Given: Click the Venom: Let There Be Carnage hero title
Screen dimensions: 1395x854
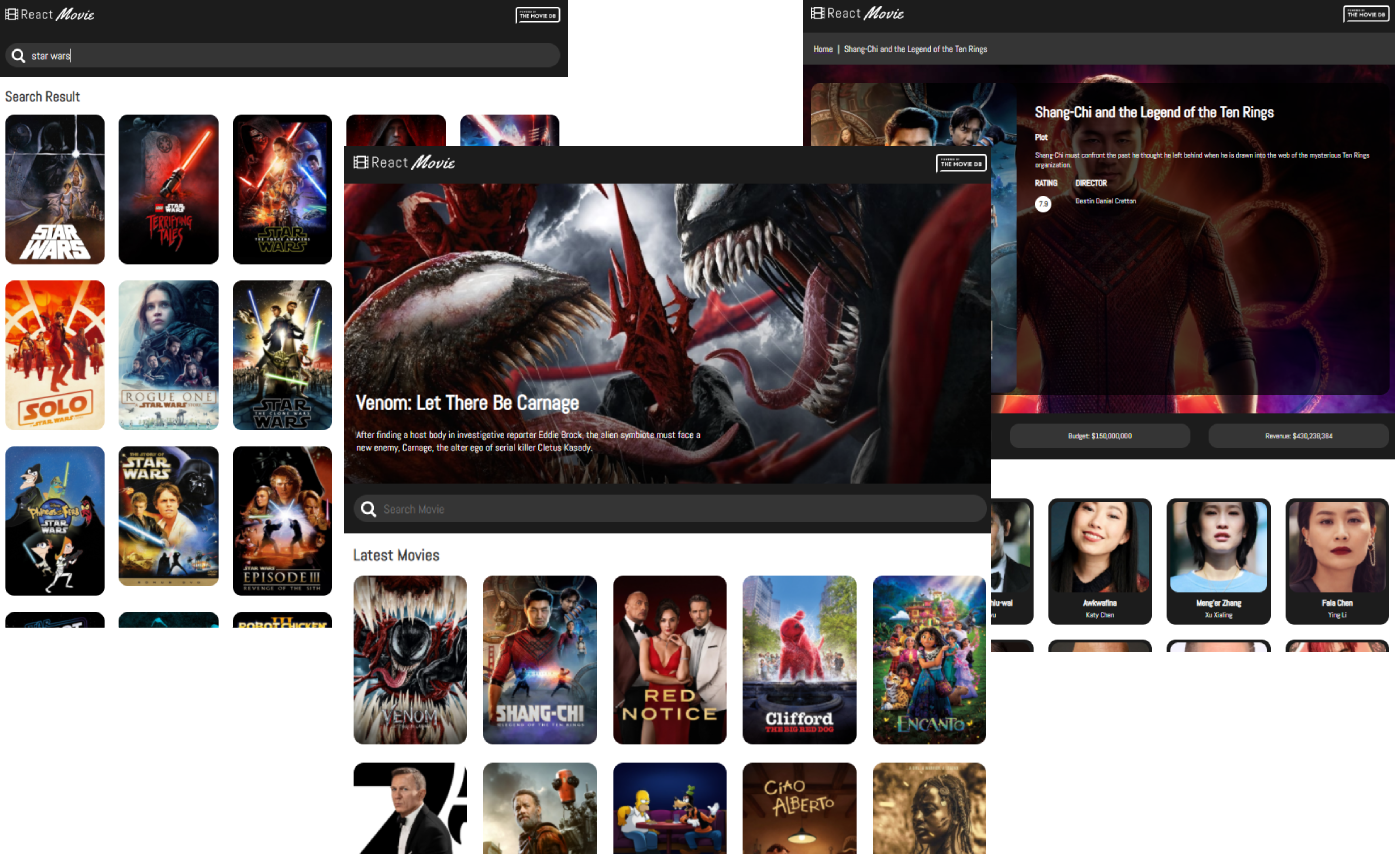Looking at the screenshot, I should click(467, 403).
